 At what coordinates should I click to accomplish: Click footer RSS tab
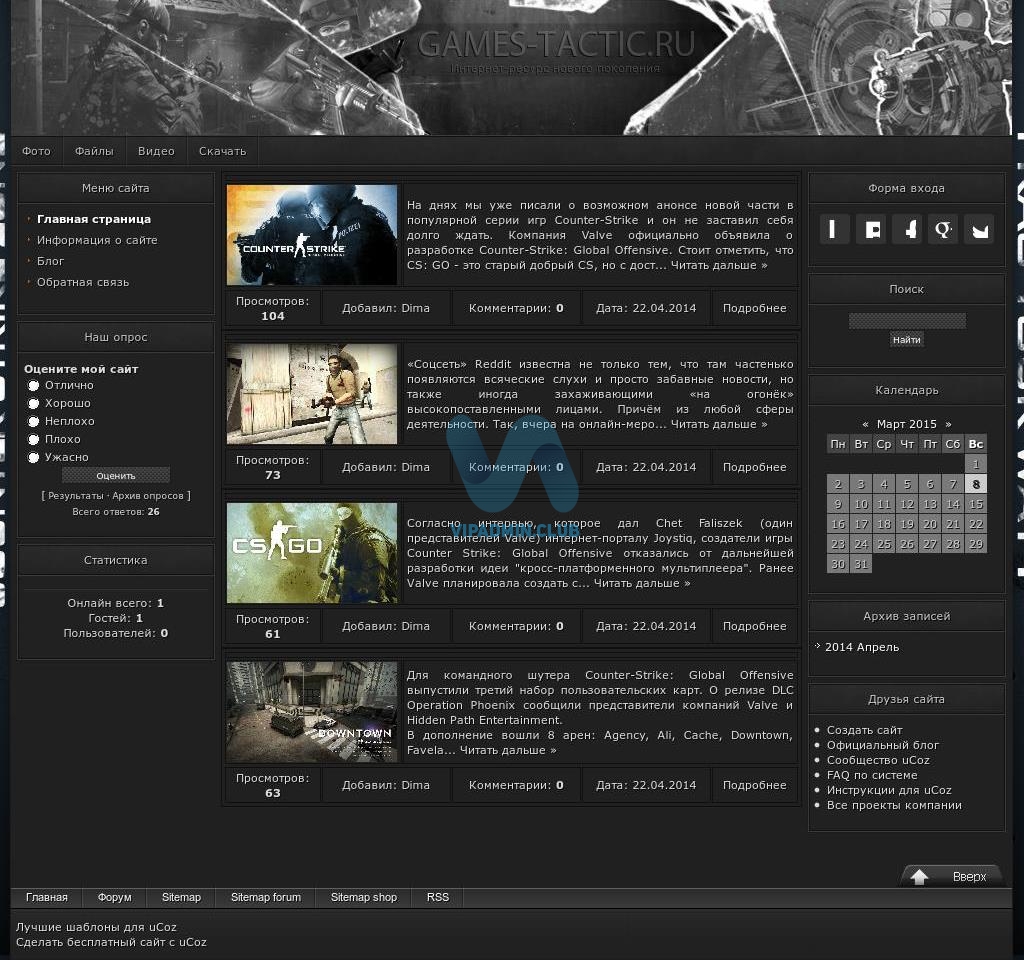point(438,897)
